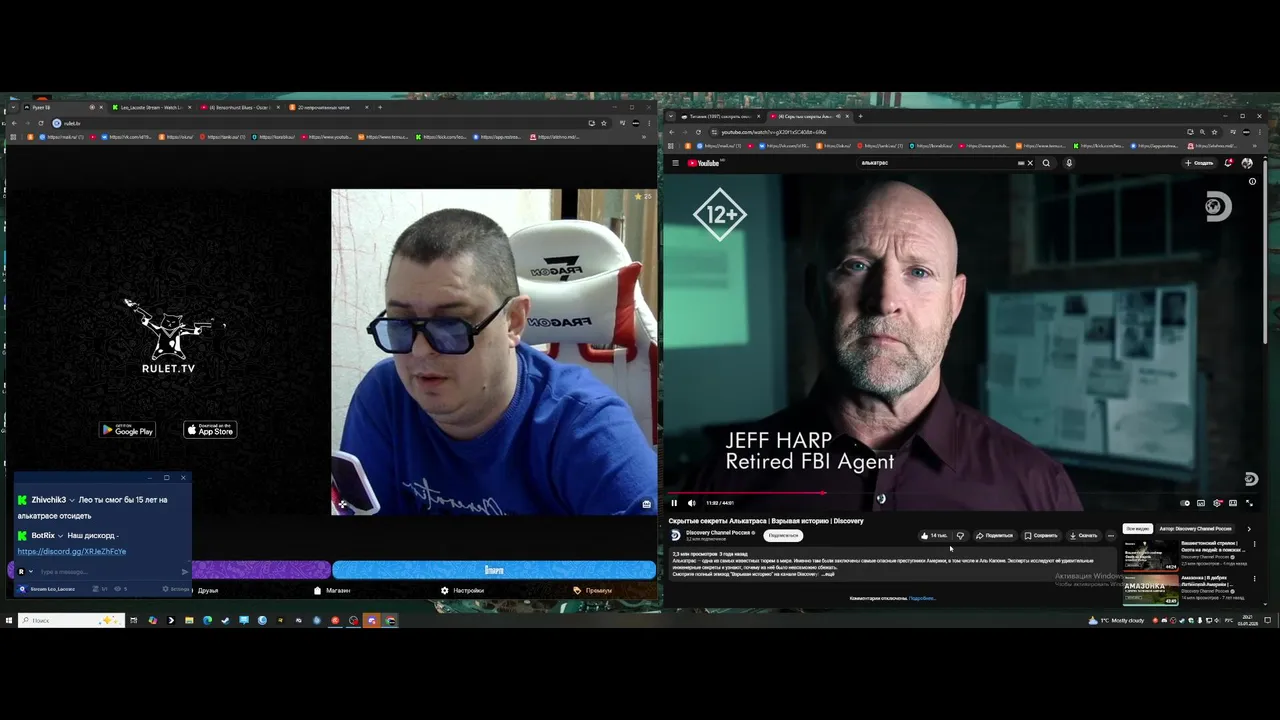The width and height of the screenshot is (1280, 720).
Task: Seek along the YouTube video progress bar
Action: click(x=963, y=493)
